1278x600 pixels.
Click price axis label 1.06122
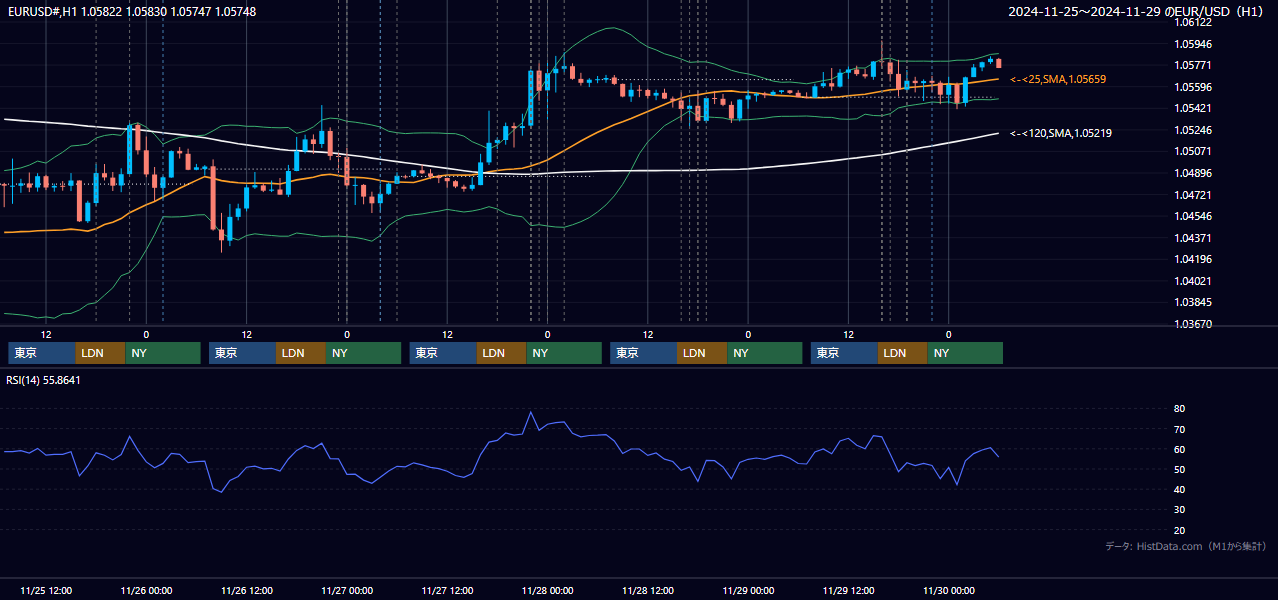[1194, 22]
